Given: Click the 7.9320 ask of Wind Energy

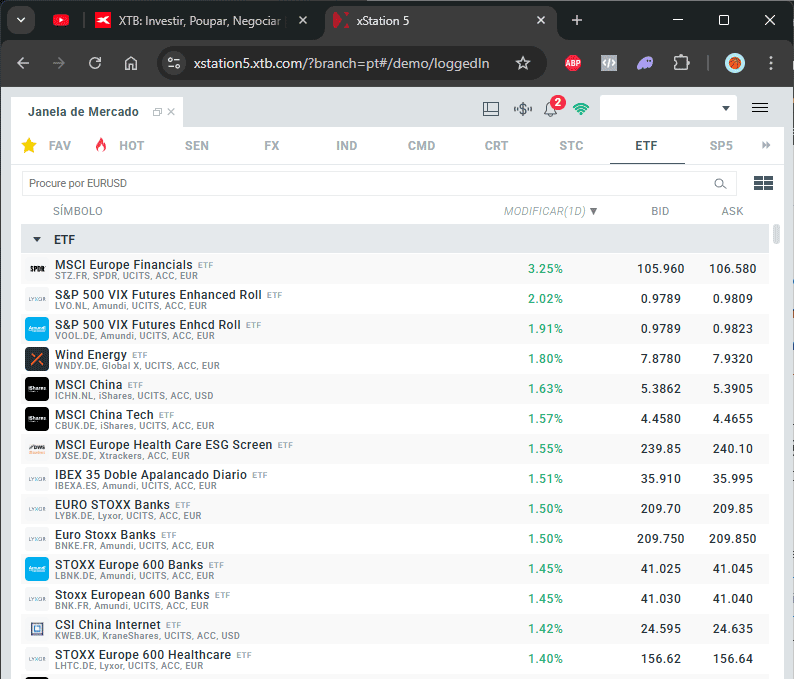Looking at the screenshot, I should coord(733,359).
